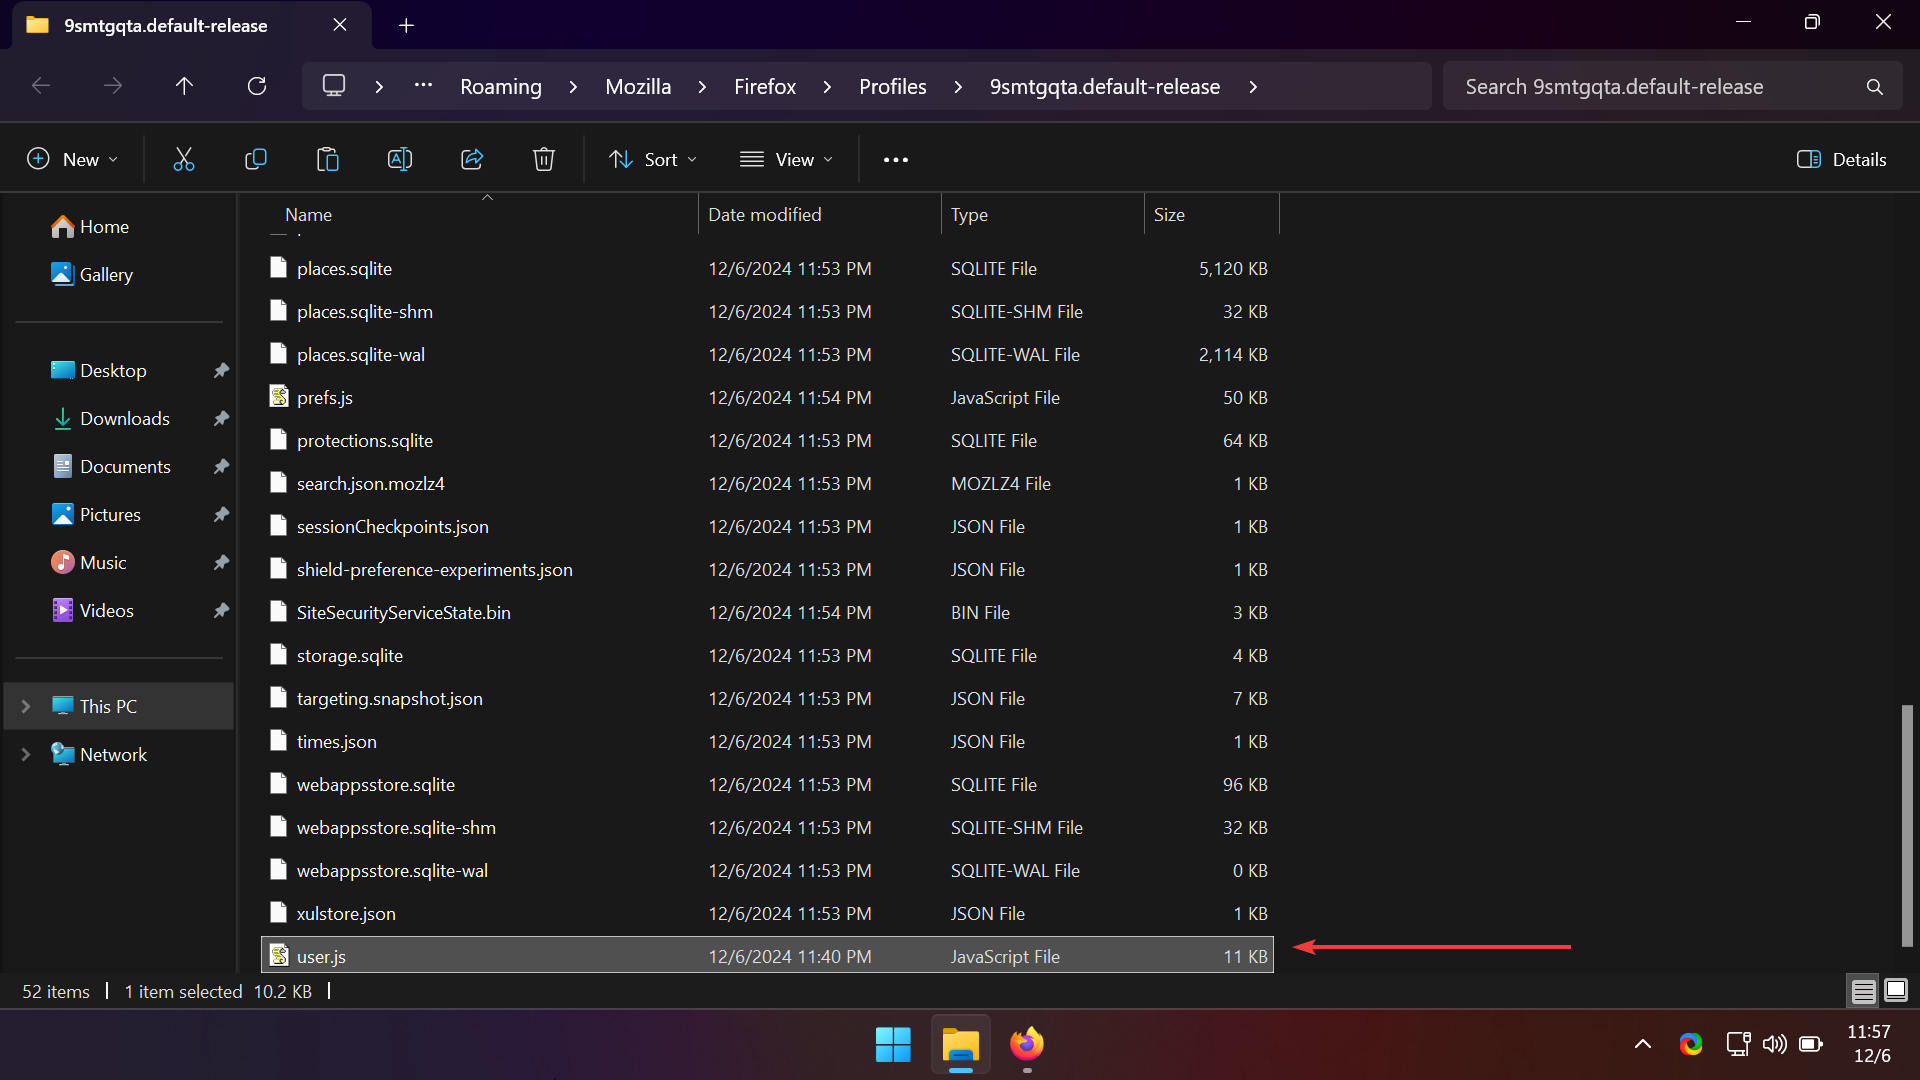Select Home in the navigation pane
This screenshot has height=1080, width=1920.
click(104, 227)
